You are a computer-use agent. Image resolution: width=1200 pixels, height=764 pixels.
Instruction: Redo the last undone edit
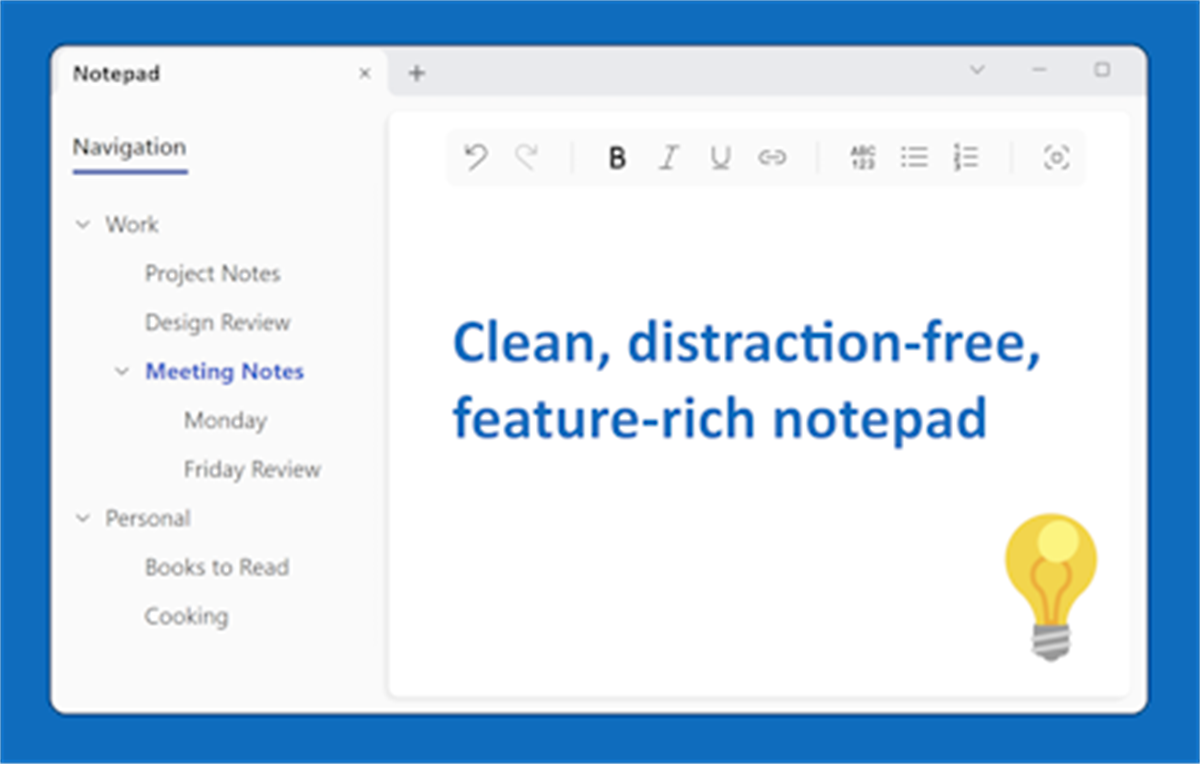(527, 157)
